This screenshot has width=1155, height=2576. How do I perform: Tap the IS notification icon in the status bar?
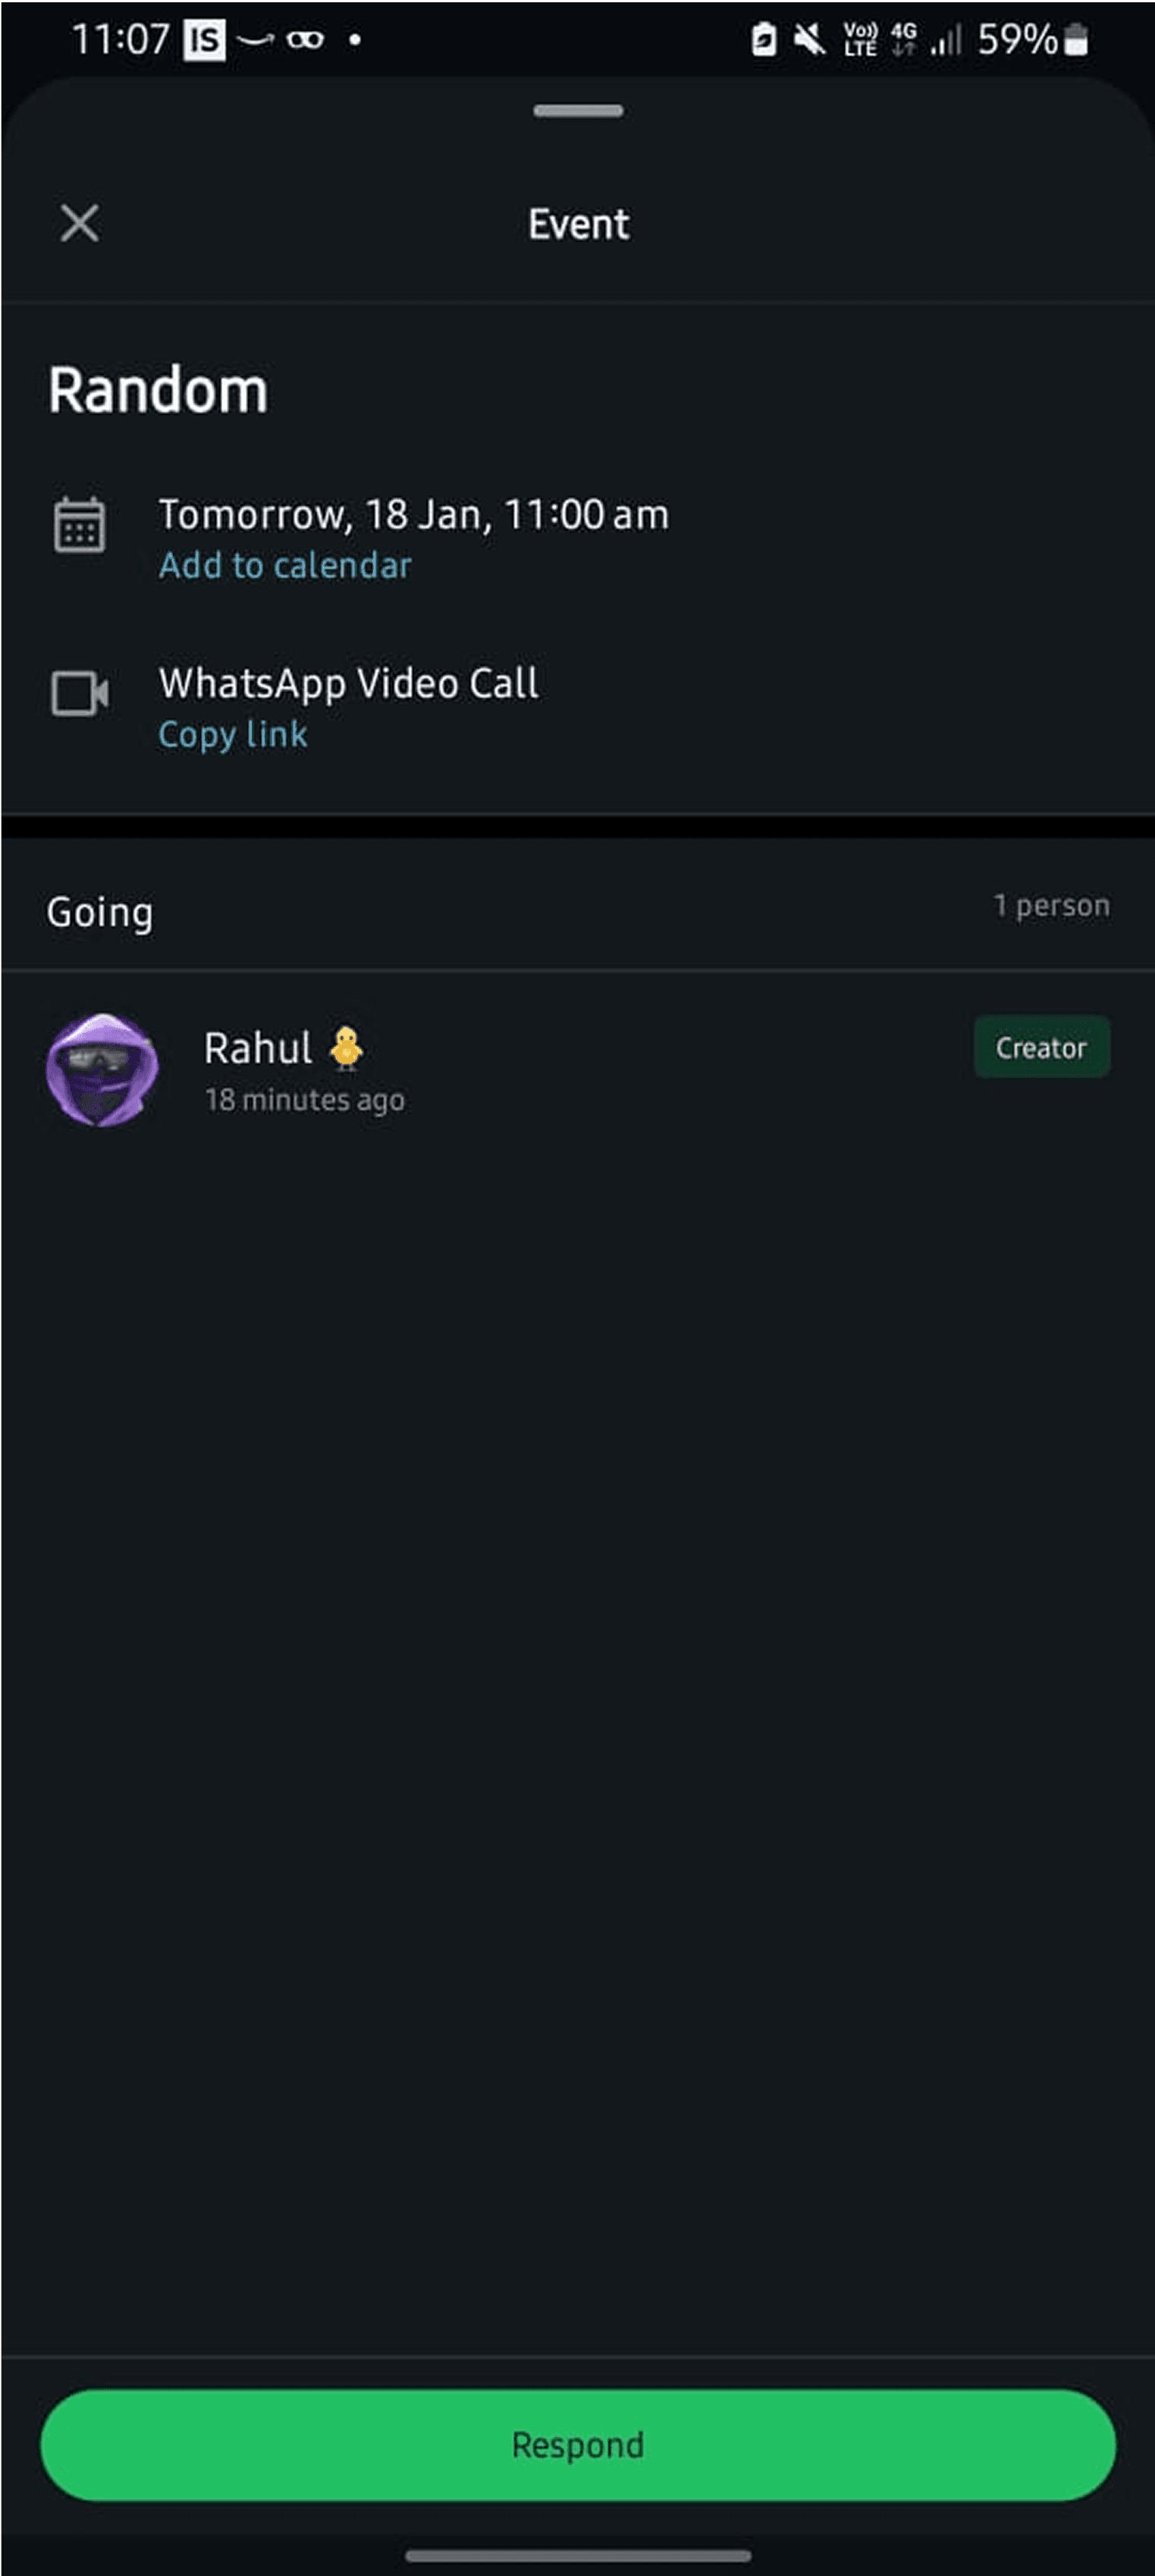[x=204, y=40]
